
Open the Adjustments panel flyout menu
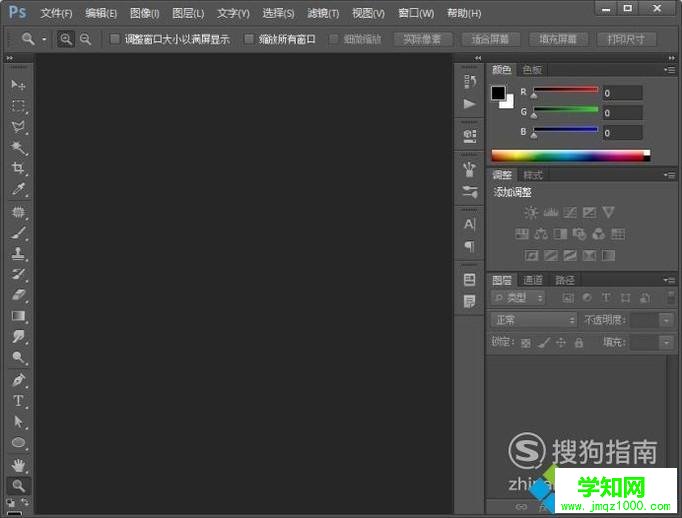coord(670,175)
